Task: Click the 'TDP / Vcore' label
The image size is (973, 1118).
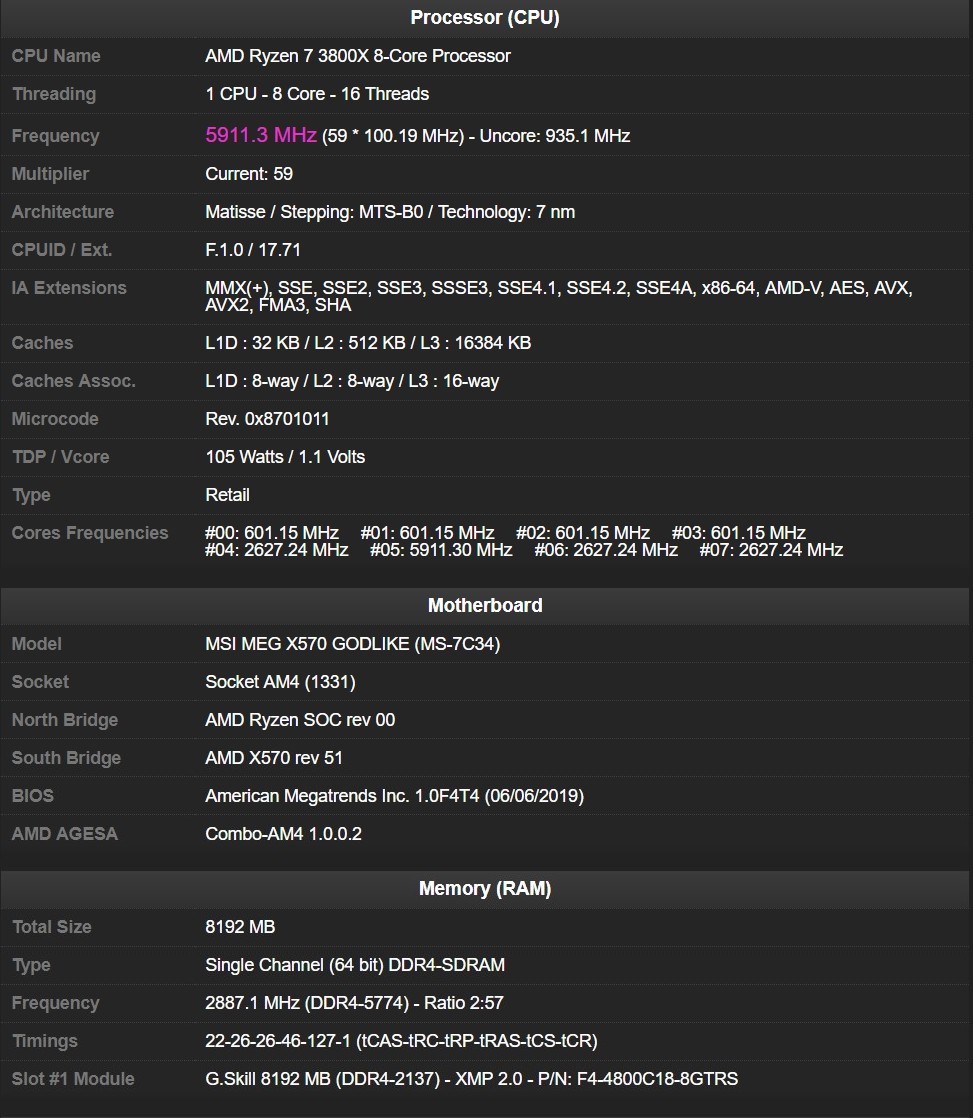Action: coord(61,456)
